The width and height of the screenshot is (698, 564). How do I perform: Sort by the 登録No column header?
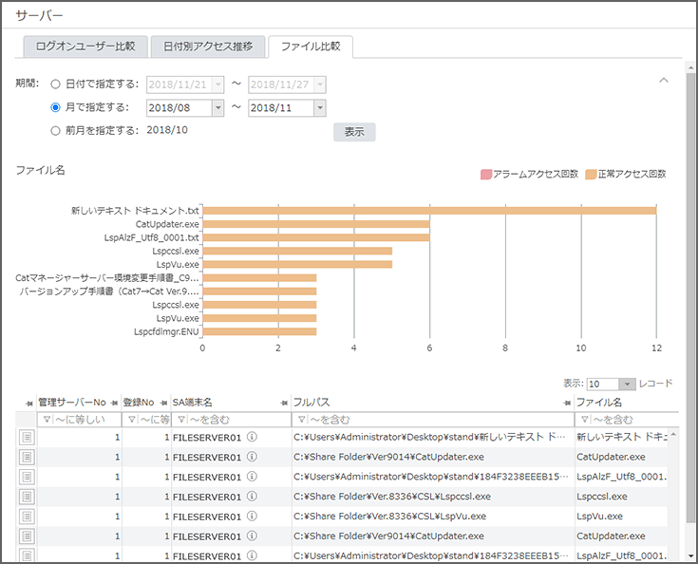click(138, 403)
